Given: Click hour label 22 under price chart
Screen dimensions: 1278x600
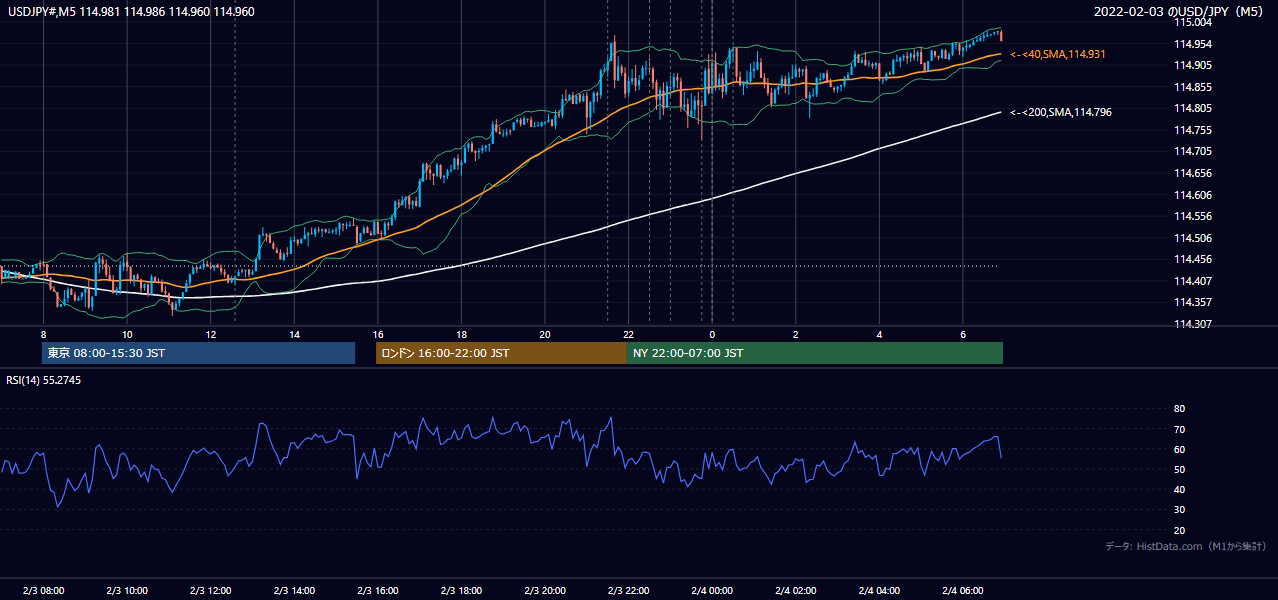Looking at the screenshot, I should [x=628, y=334].
